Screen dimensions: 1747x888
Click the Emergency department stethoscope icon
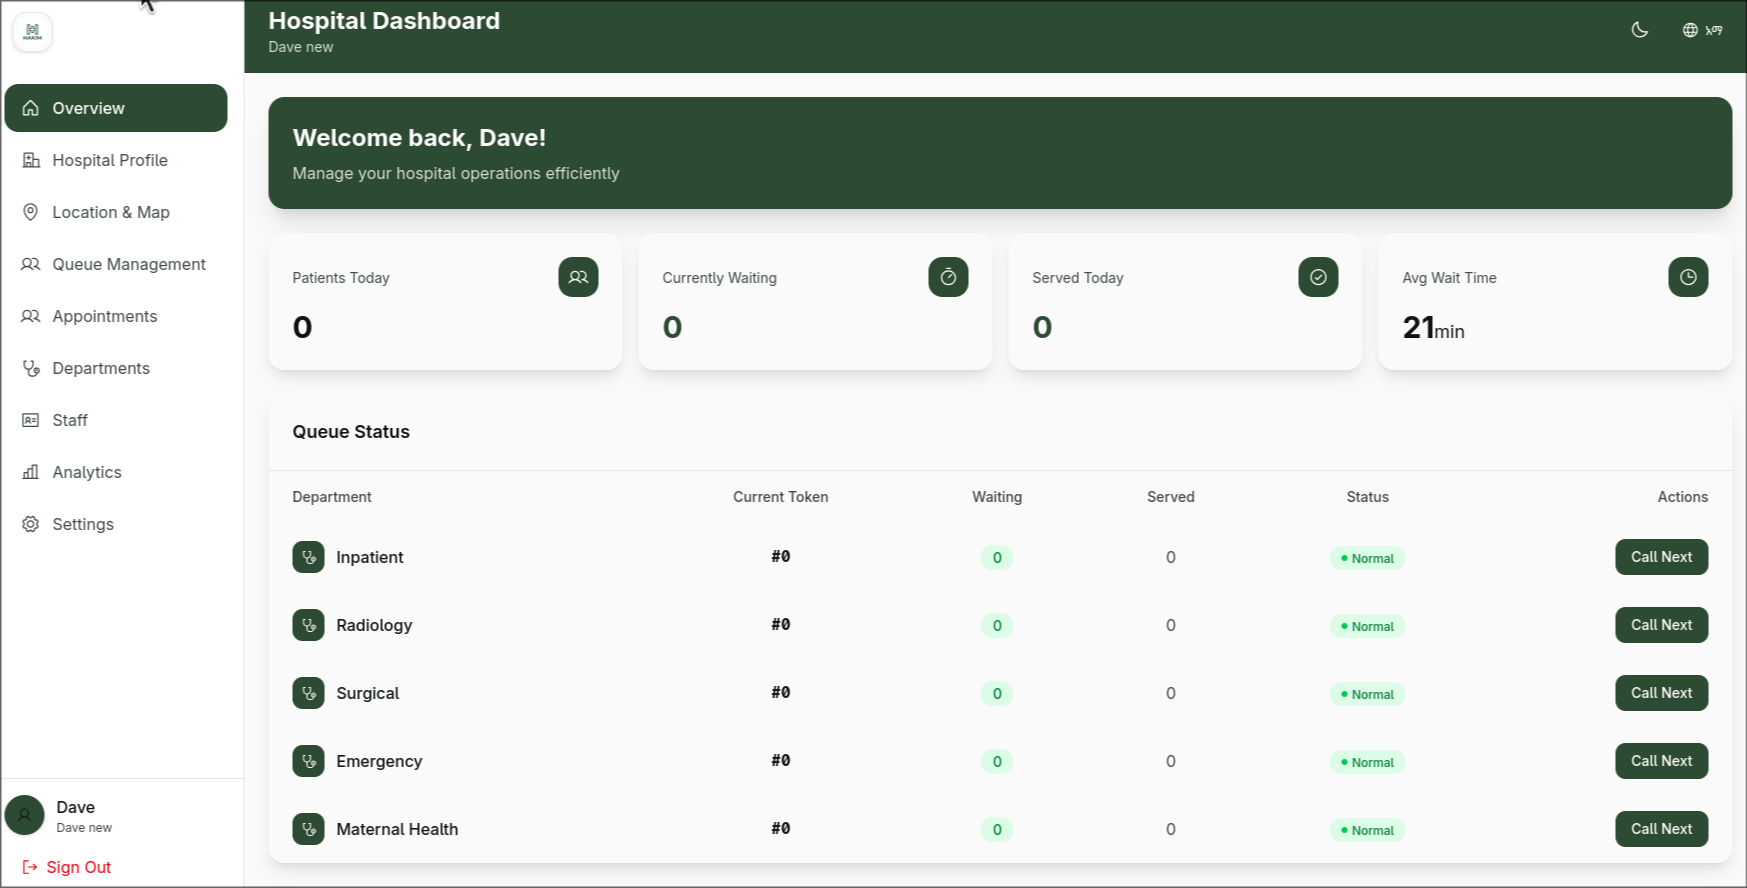[x=308, y=761]
